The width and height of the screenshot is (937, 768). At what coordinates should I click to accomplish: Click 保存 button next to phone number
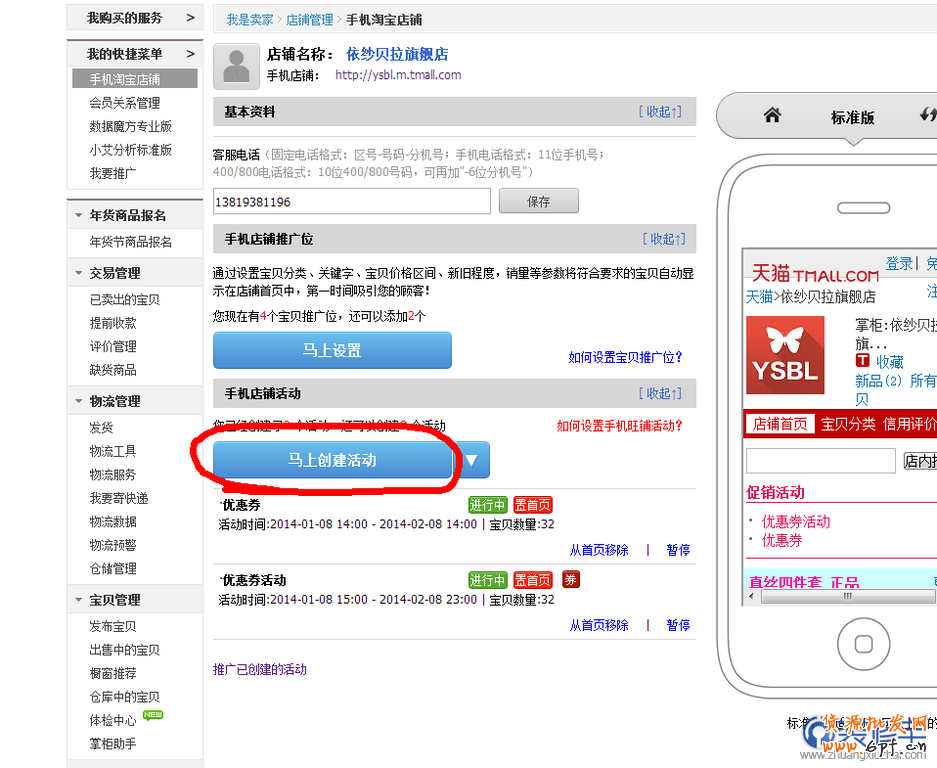[538, 201]
